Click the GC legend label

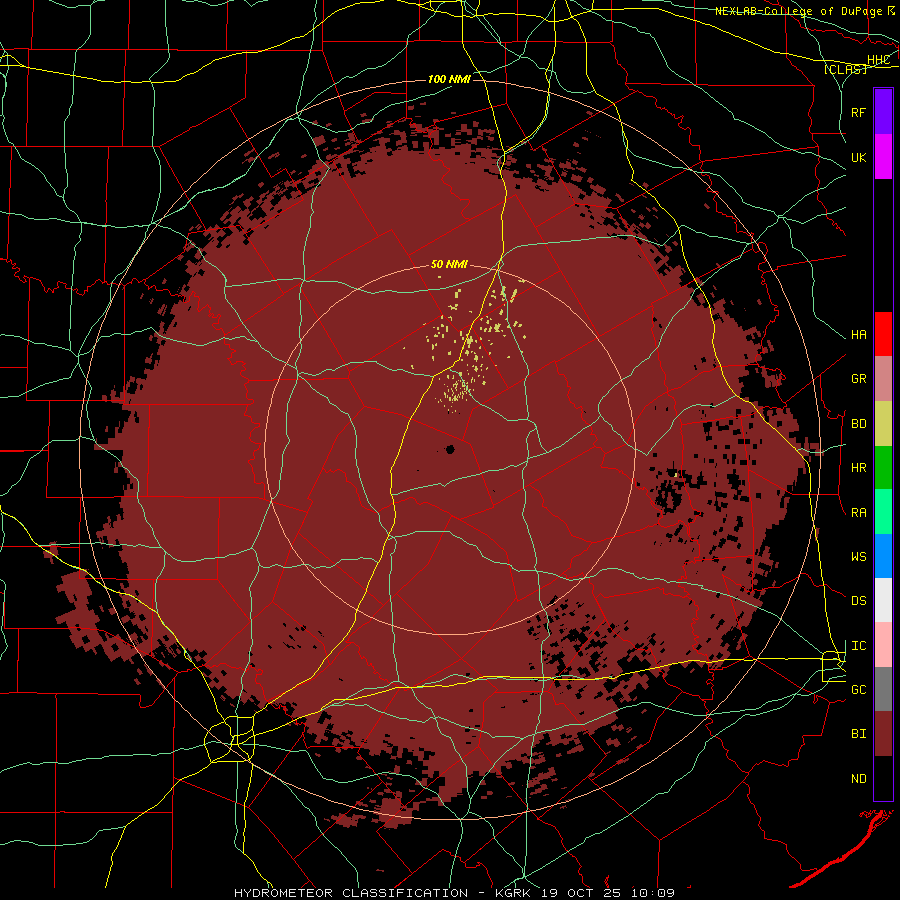pyautogui.click(x=858, y=690)
